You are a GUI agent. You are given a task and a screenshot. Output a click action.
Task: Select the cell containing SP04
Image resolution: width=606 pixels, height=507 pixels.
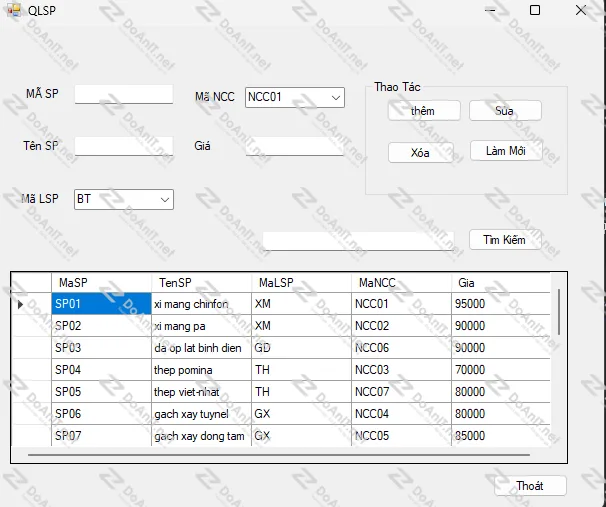point(100,370)
